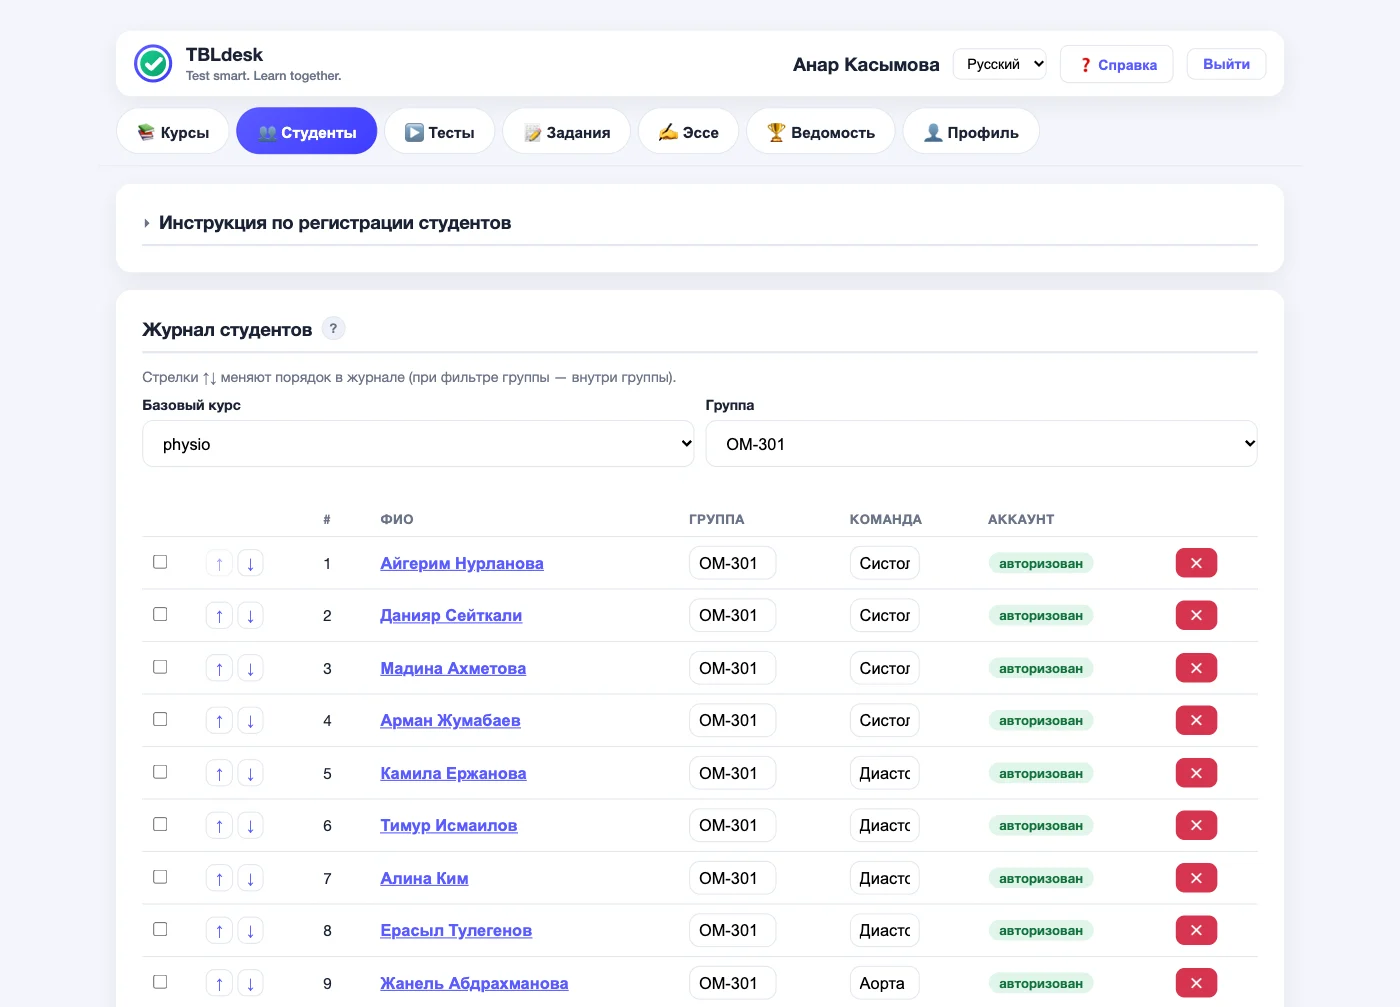The image size is (1400, 1007).
Task: Move Арман Жумабаев up with arrow
Action: (219, 721)
